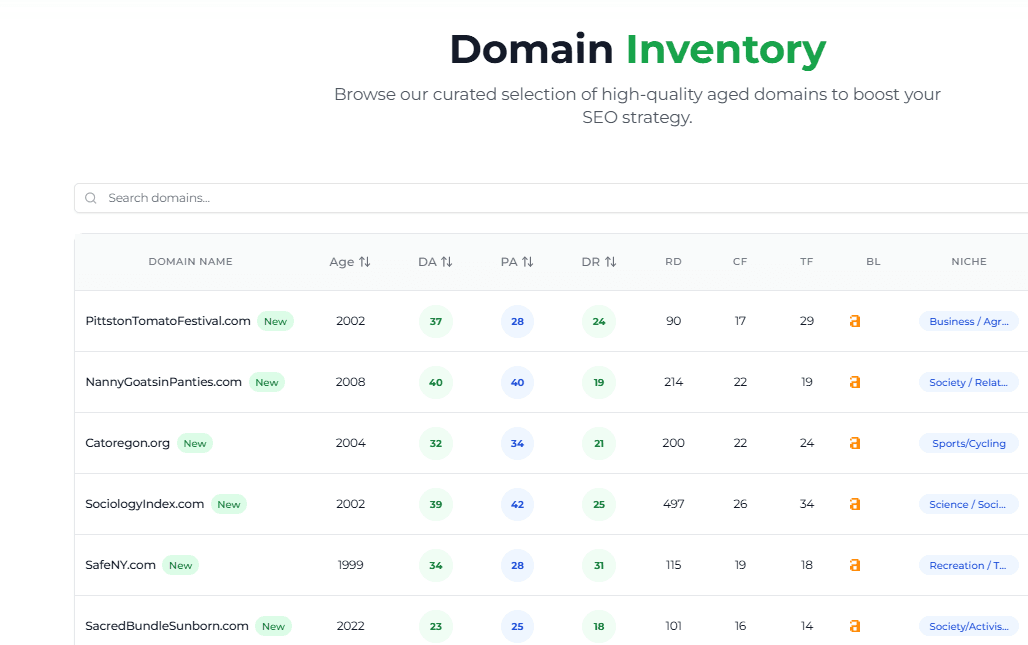The height and width of the screenshot is (645, 1028).
Task: Select the Recreation / Travel niche link
Action: (x=968, y=565)
